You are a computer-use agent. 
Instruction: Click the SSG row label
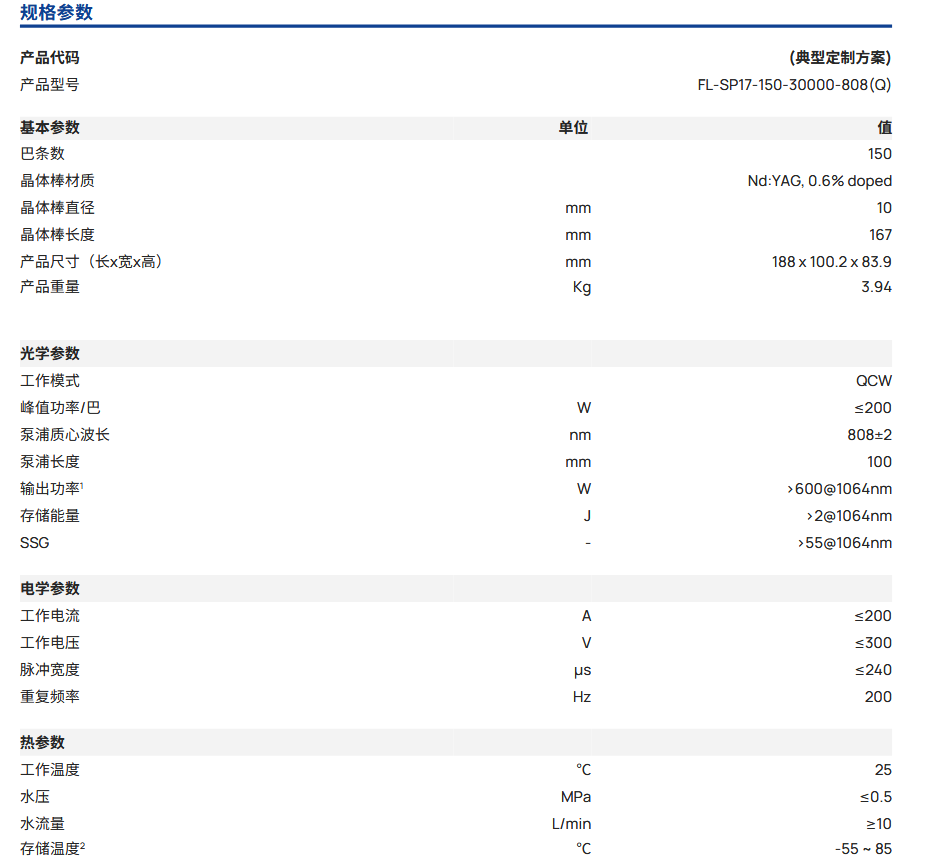[34, 543]
